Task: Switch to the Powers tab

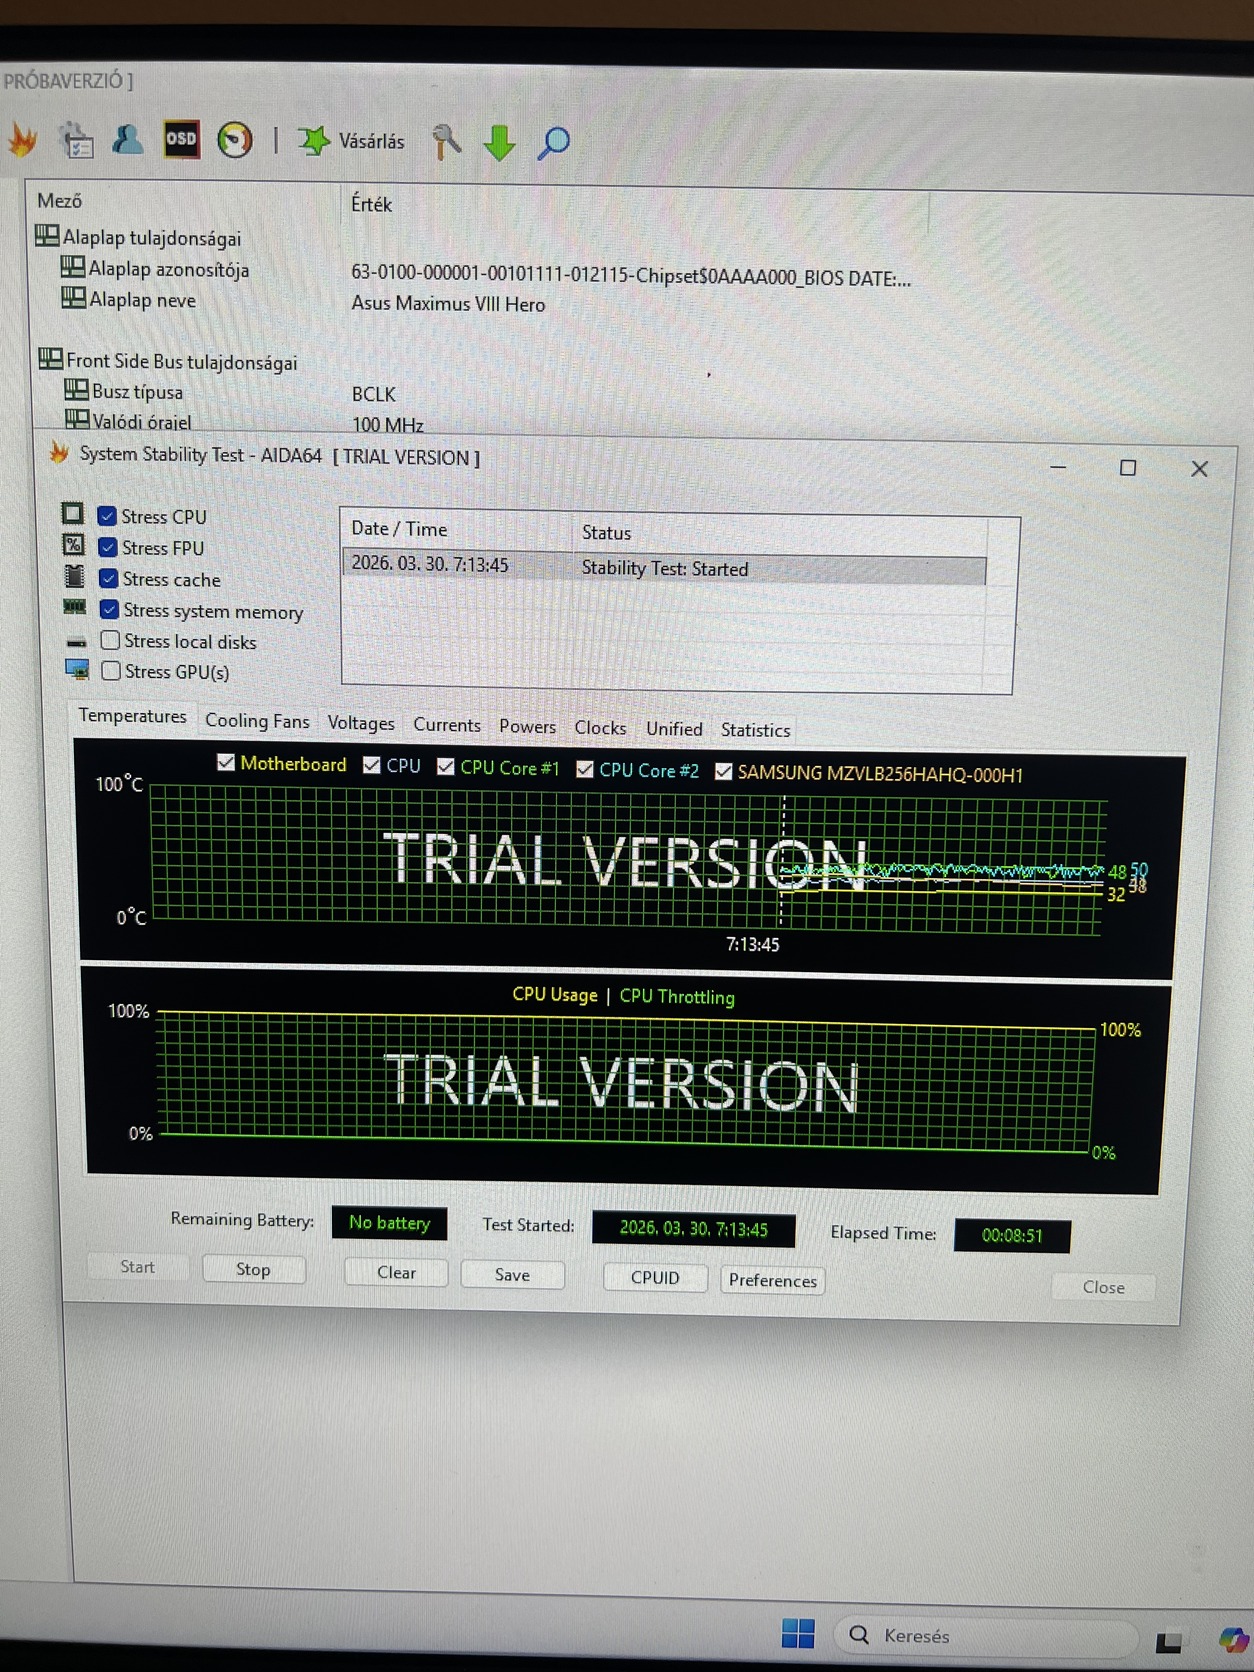Action: point(527,727)
